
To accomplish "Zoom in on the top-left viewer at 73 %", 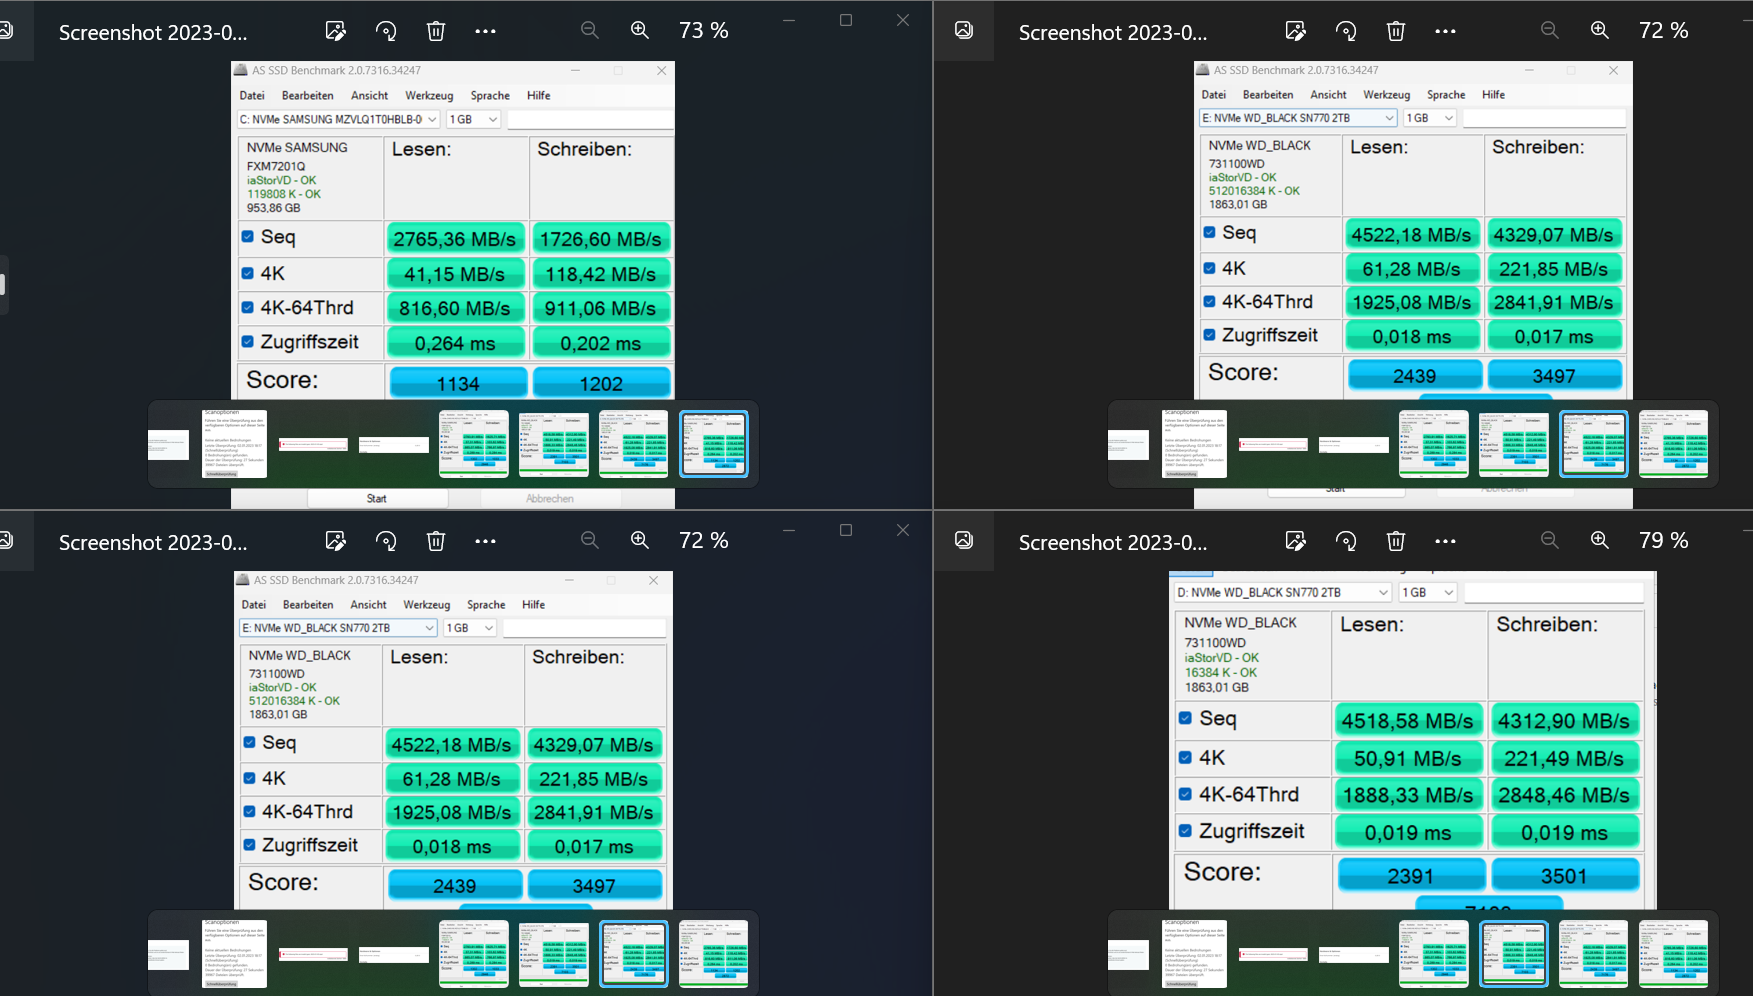I will pyautogui.click(x=640, y=30).
